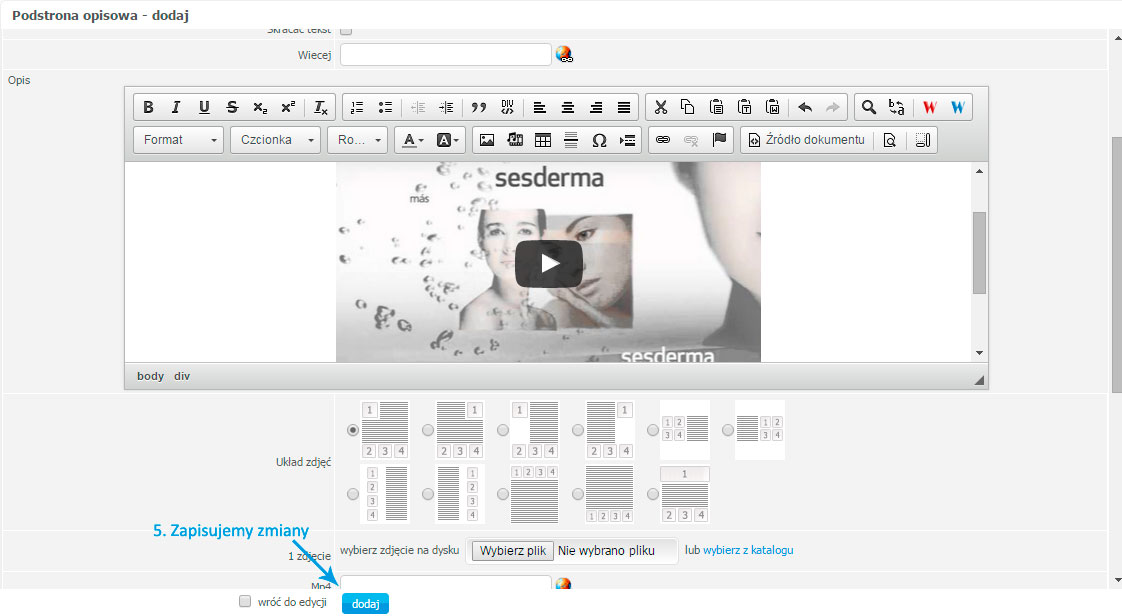Image resolution: width=1122 pixels, height=616 pixels.
Task: Justify the text
Action: click(624, 107)
